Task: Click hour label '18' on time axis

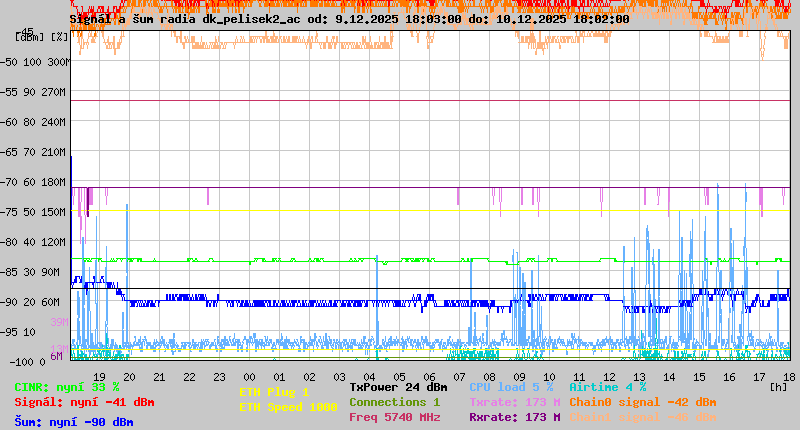Action: (789, 377)
